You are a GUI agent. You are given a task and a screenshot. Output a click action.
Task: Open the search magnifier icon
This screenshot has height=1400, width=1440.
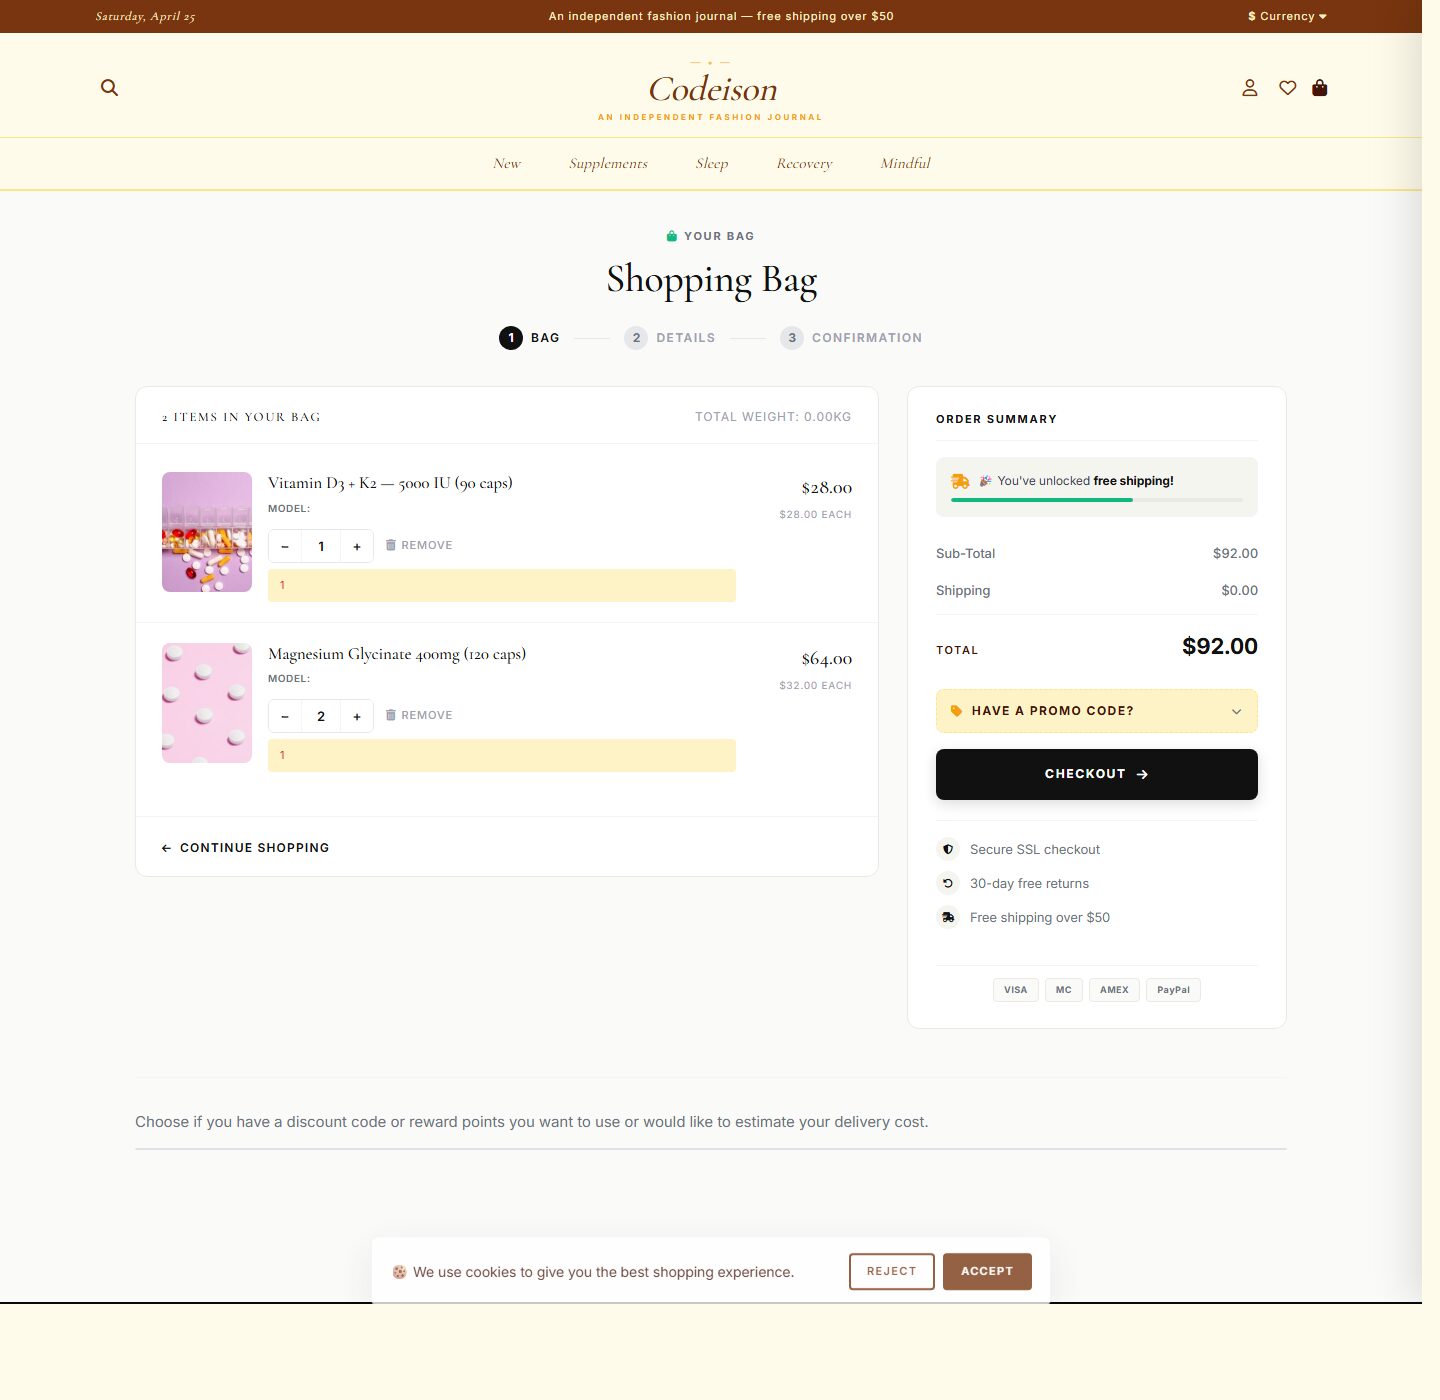pyautogui.click(x=109, y=88)
